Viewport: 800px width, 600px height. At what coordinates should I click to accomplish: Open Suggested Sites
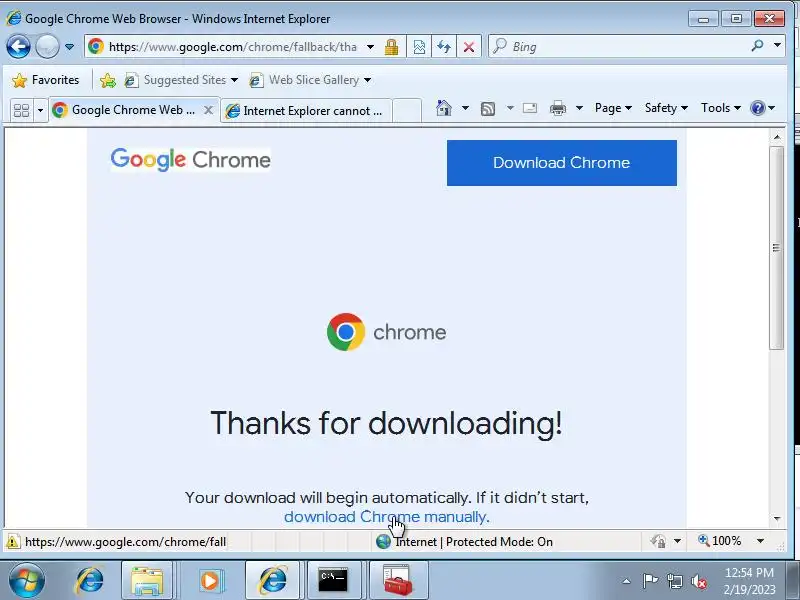pos(182,80)
